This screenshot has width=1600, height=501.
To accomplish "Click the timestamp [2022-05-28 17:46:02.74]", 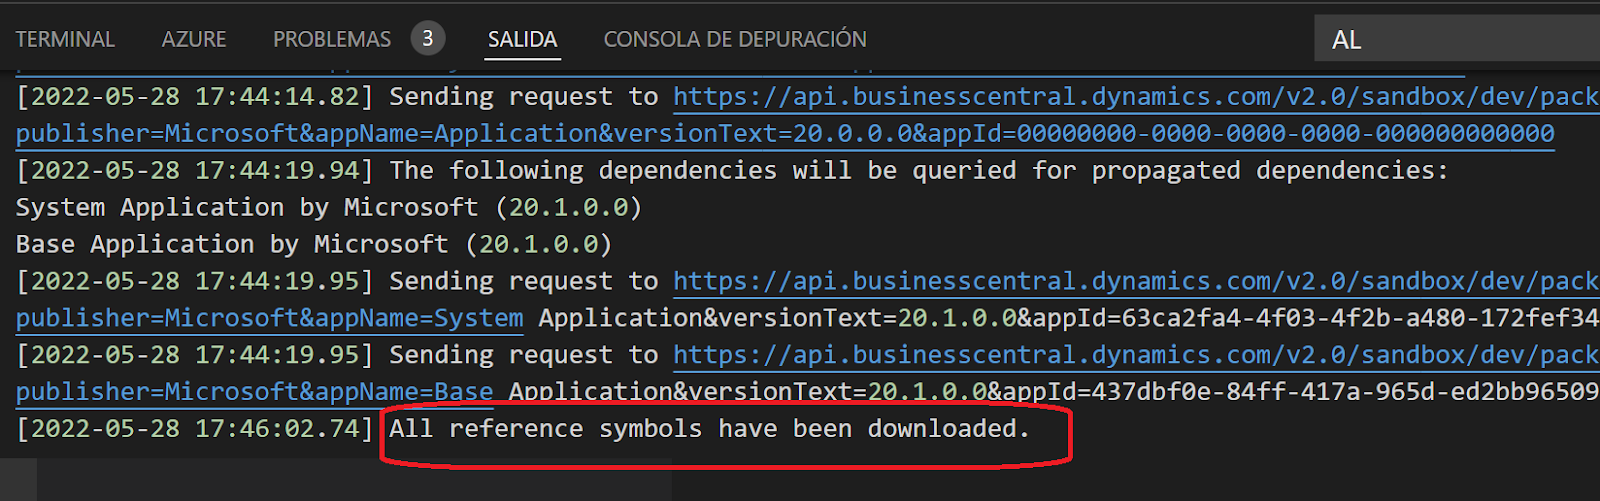I will 194,429.
